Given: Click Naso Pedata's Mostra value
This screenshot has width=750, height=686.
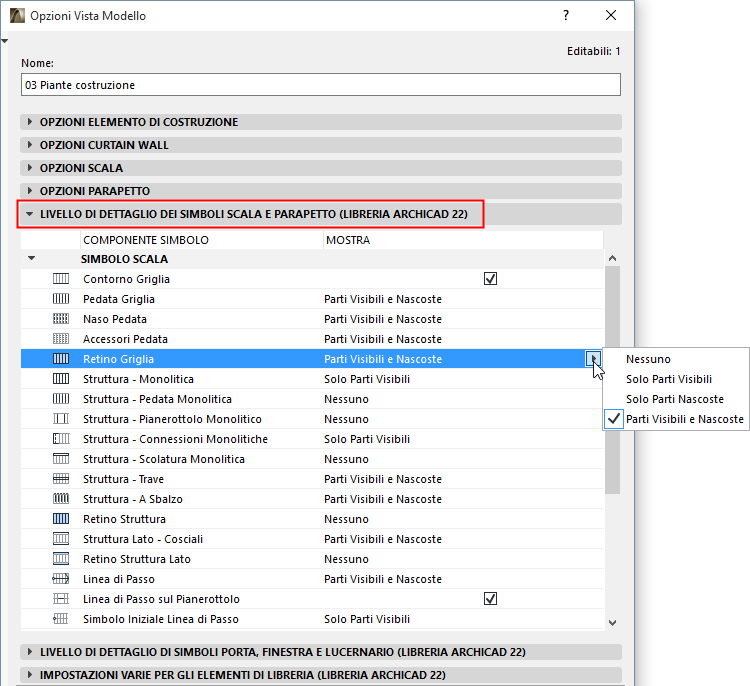Looking at the screenshot, I should click(x=383, y=319).
